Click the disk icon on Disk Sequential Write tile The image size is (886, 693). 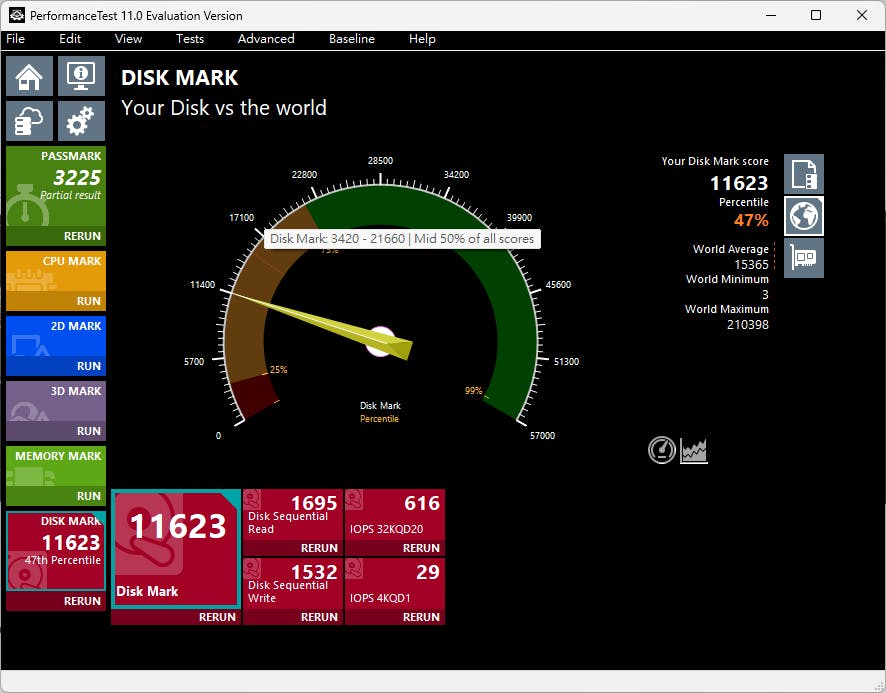252,568
